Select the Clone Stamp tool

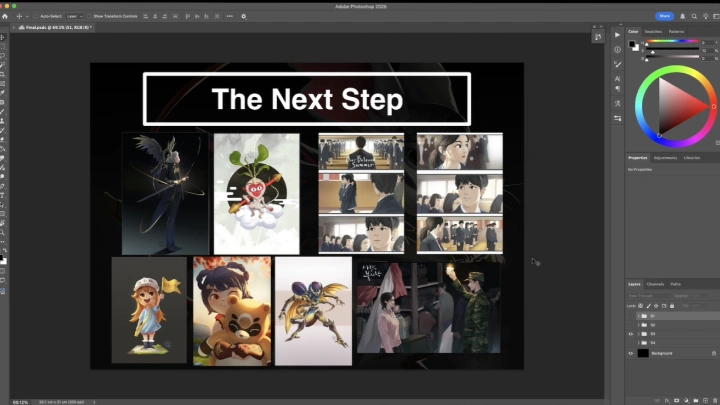pos(2,121)
